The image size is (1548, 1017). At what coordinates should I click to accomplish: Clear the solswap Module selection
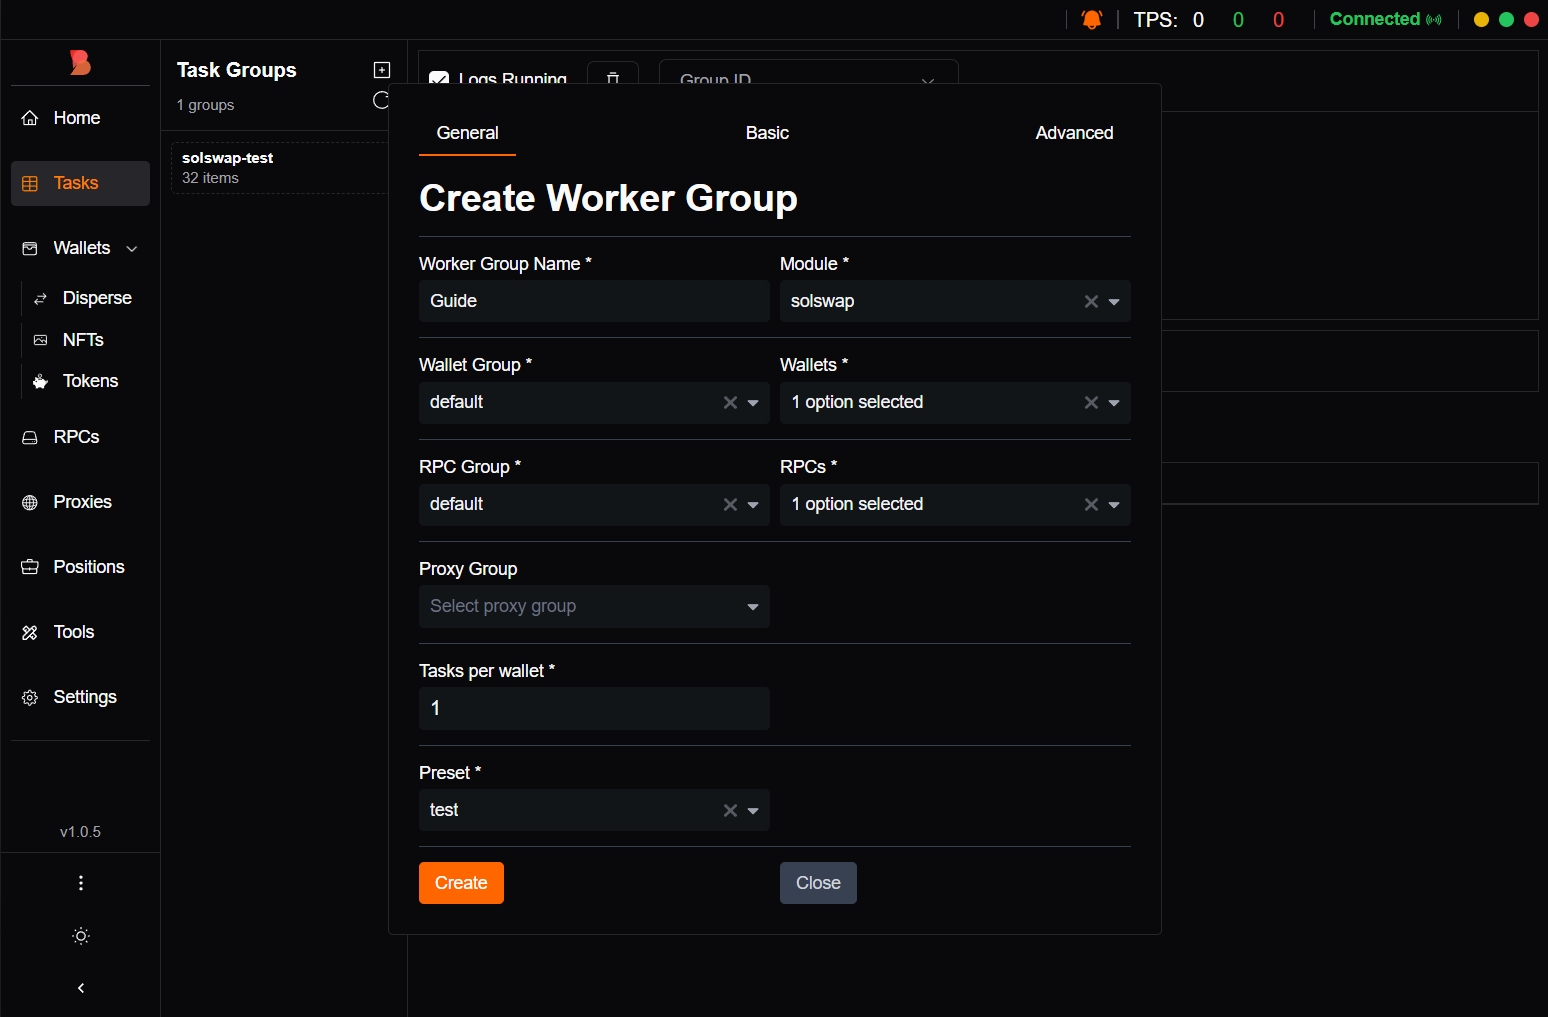click(x=1091, y=302)
